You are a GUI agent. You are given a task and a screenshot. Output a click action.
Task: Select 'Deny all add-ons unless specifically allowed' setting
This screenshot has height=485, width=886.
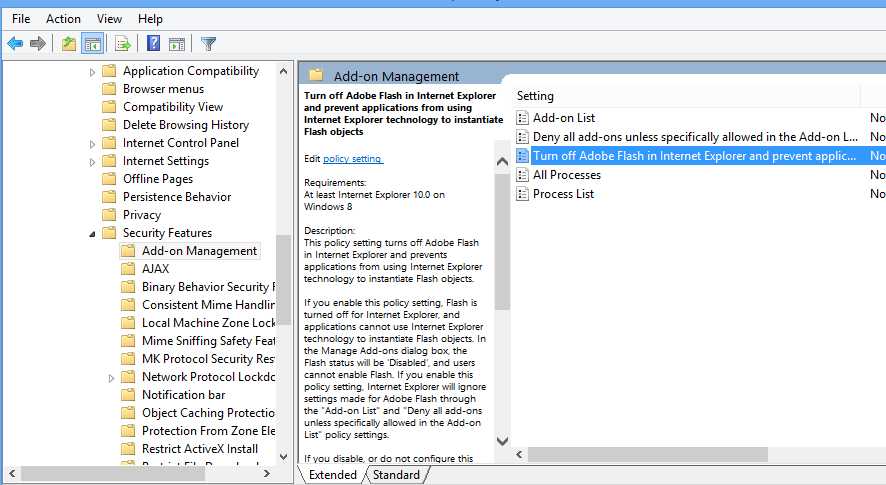[x=695, y=137]
